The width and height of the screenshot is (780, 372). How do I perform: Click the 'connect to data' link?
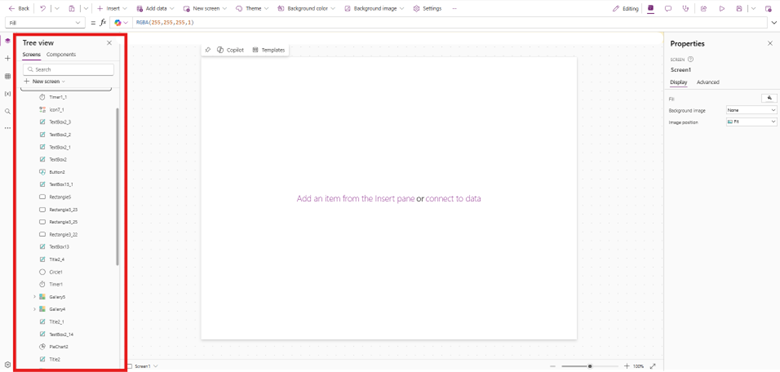point(453,198)
